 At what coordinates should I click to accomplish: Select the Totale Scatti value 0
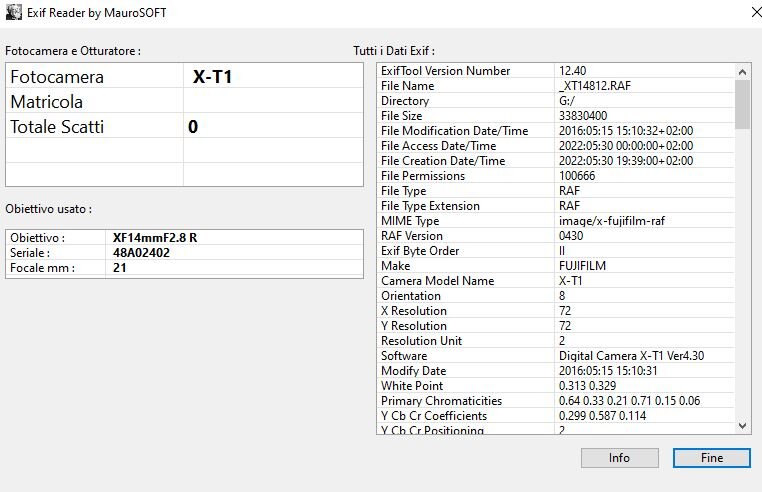[193, 127]
